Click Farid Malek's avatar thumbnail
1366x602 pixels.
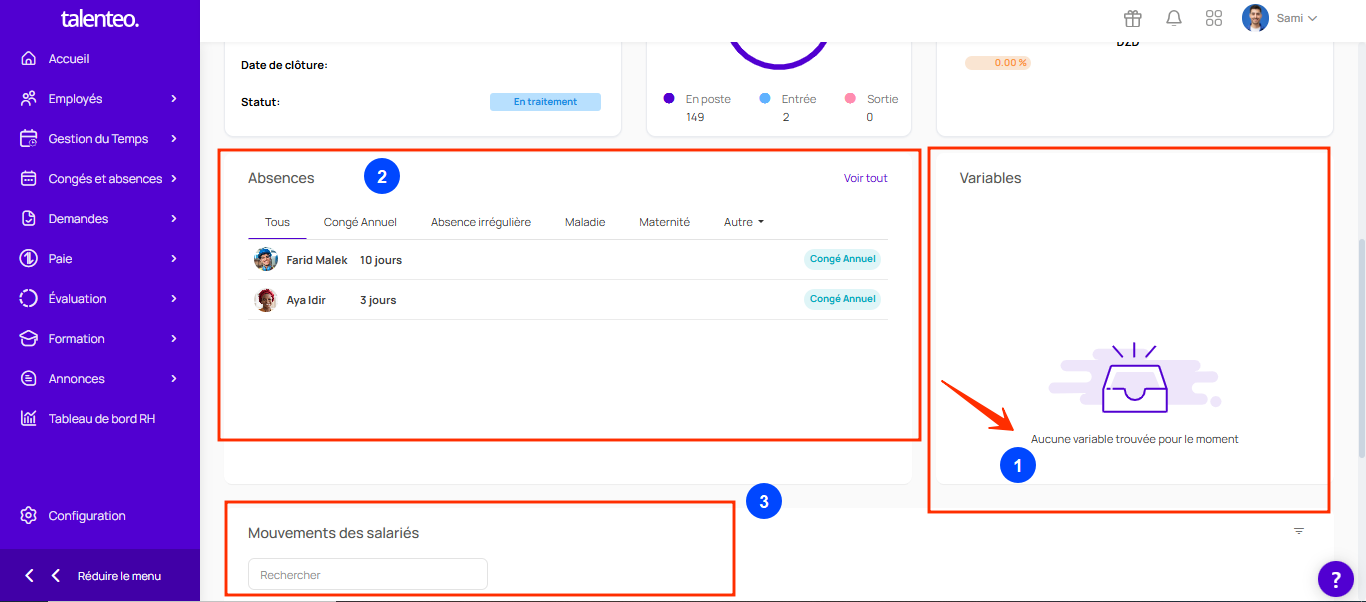click(265, 260)
